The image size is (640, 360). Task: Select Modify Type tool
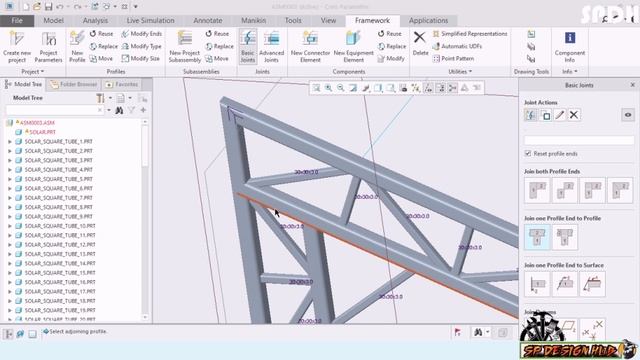click(142, 46)
